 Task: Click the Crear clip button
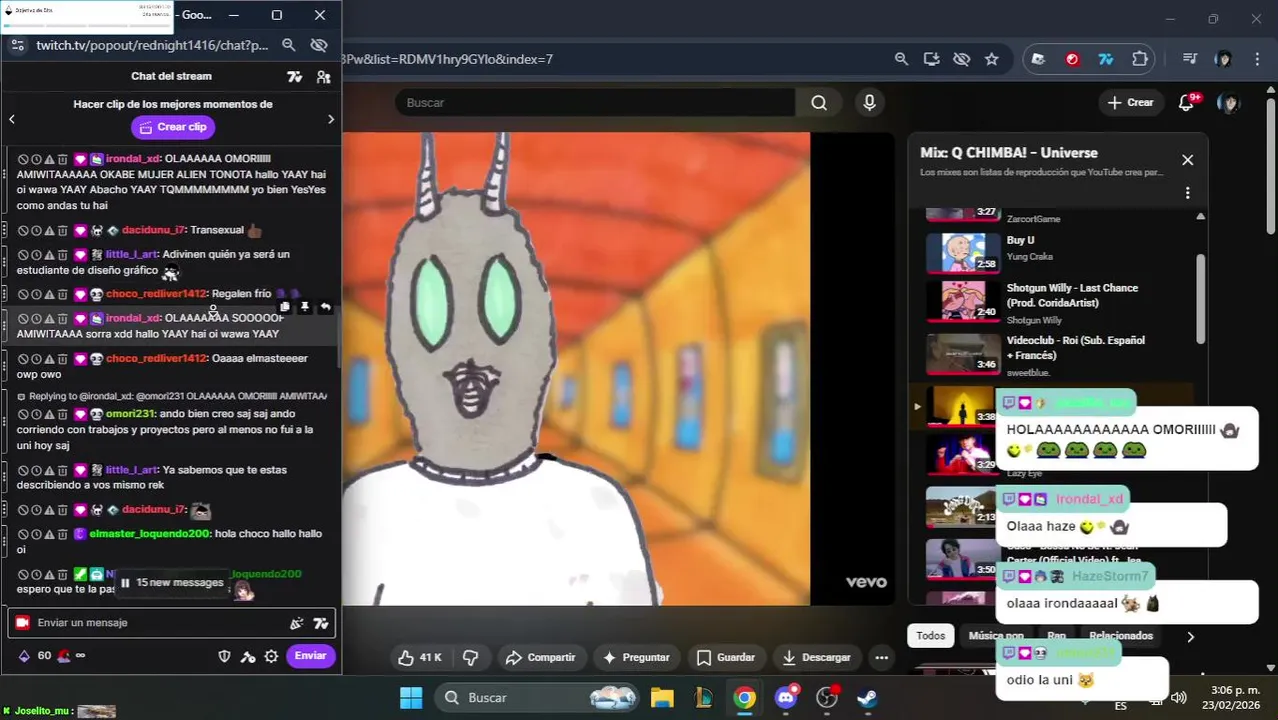coord(173,127)
